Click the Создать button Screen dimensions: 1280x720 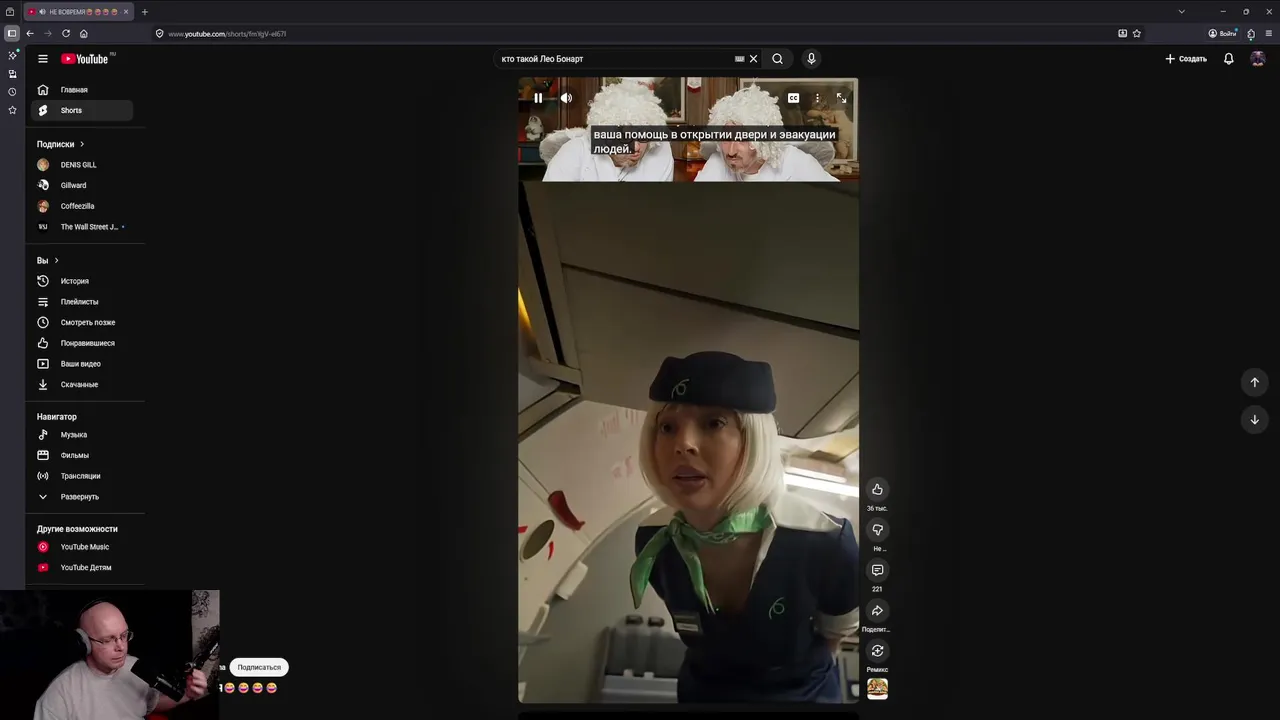click(1186, 59)
